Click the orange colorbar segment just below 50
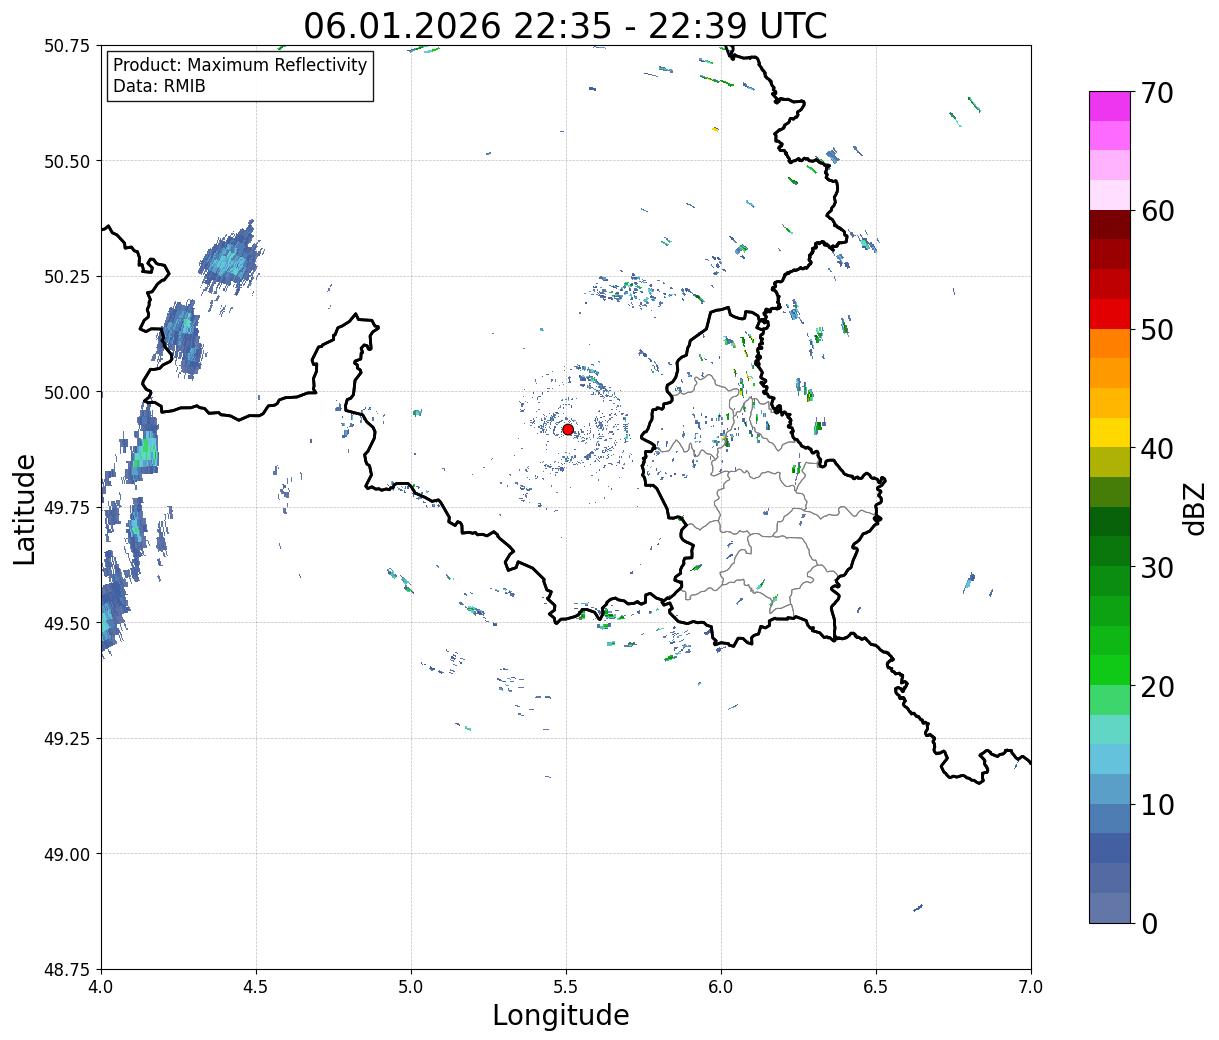This screenshot has width=1219, height=1040. pos(1109,343)
